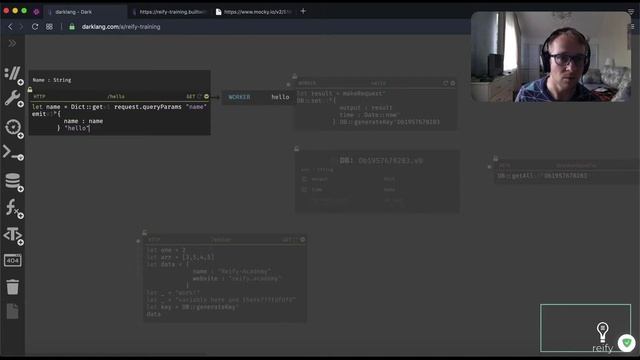Add a new function

click(x=20, y=216)
